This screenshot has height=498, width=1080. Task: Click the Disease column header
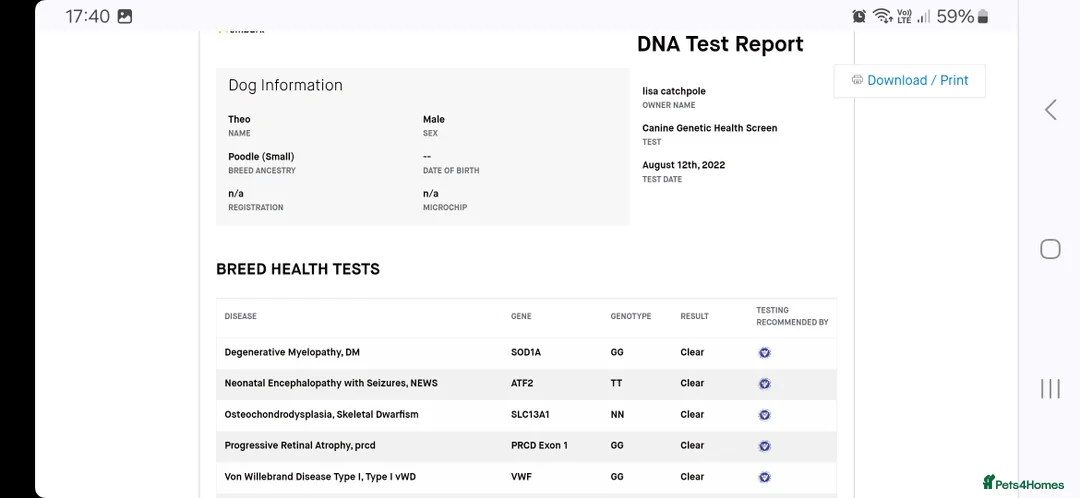[x=240, y=317]
